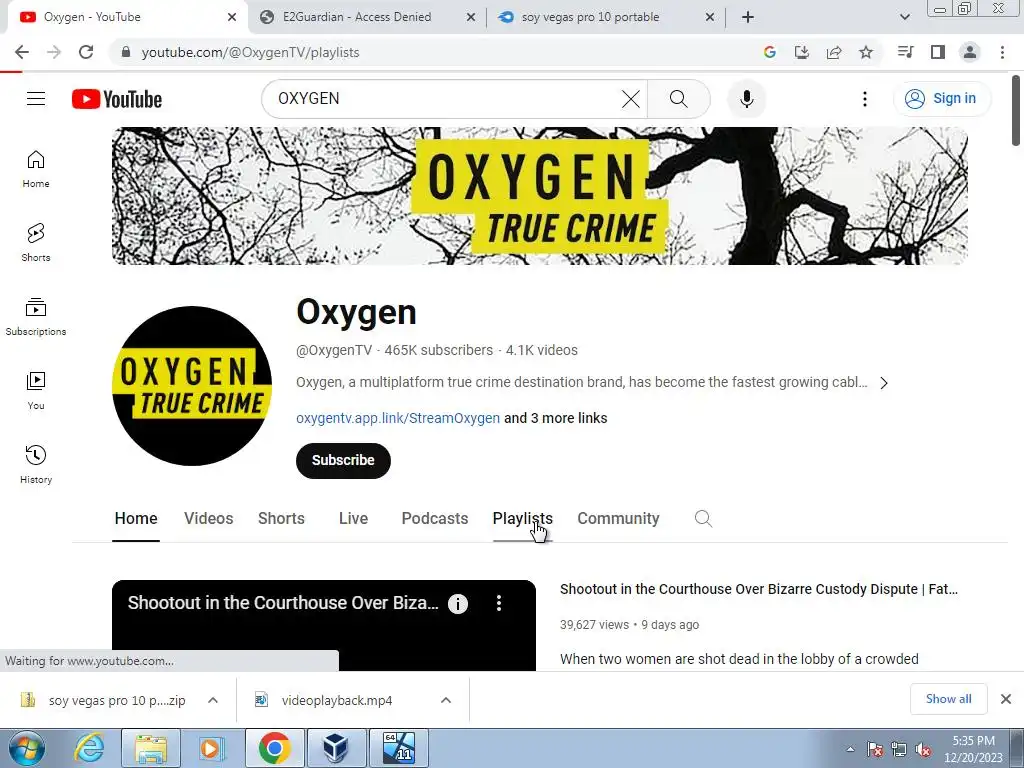View site information lock icon
The width and height of the screenshot is (1024, 768).
point(127,52)
